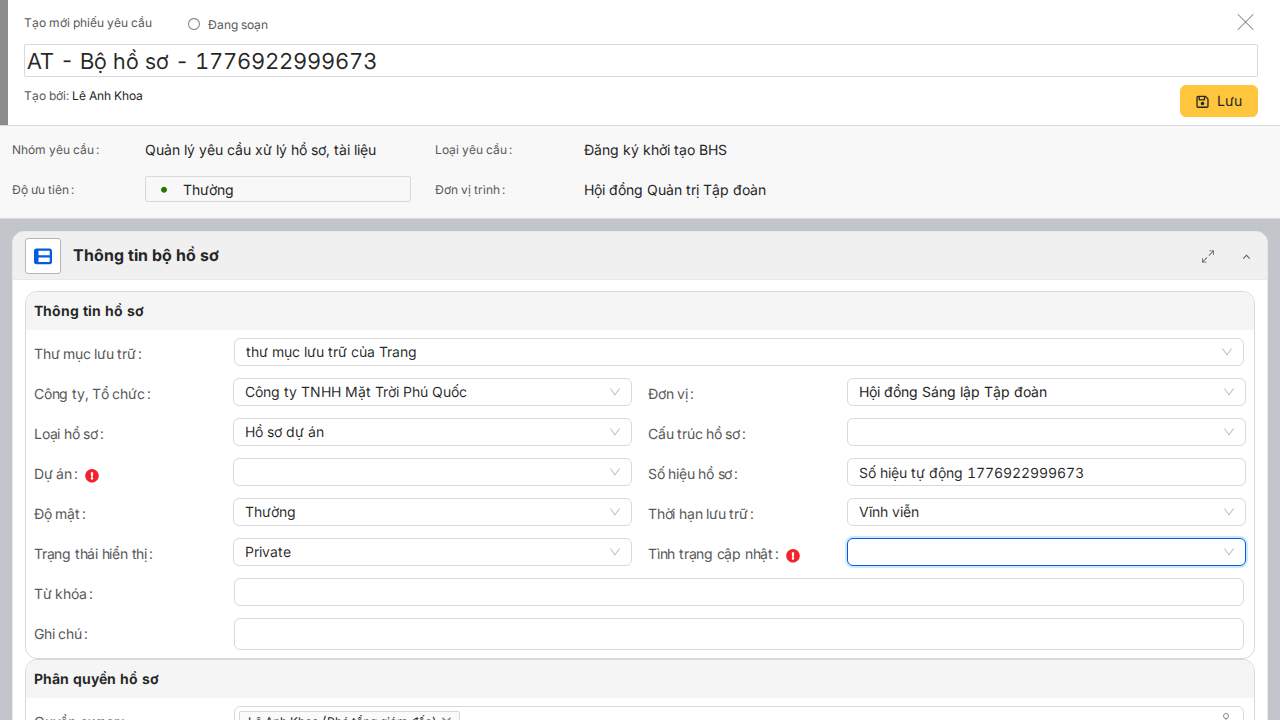This screenshot has height=720, width=1280.
Task: Collapse the Thông tin bộ hồ sơ section
Action: (x=1246, y=257)
